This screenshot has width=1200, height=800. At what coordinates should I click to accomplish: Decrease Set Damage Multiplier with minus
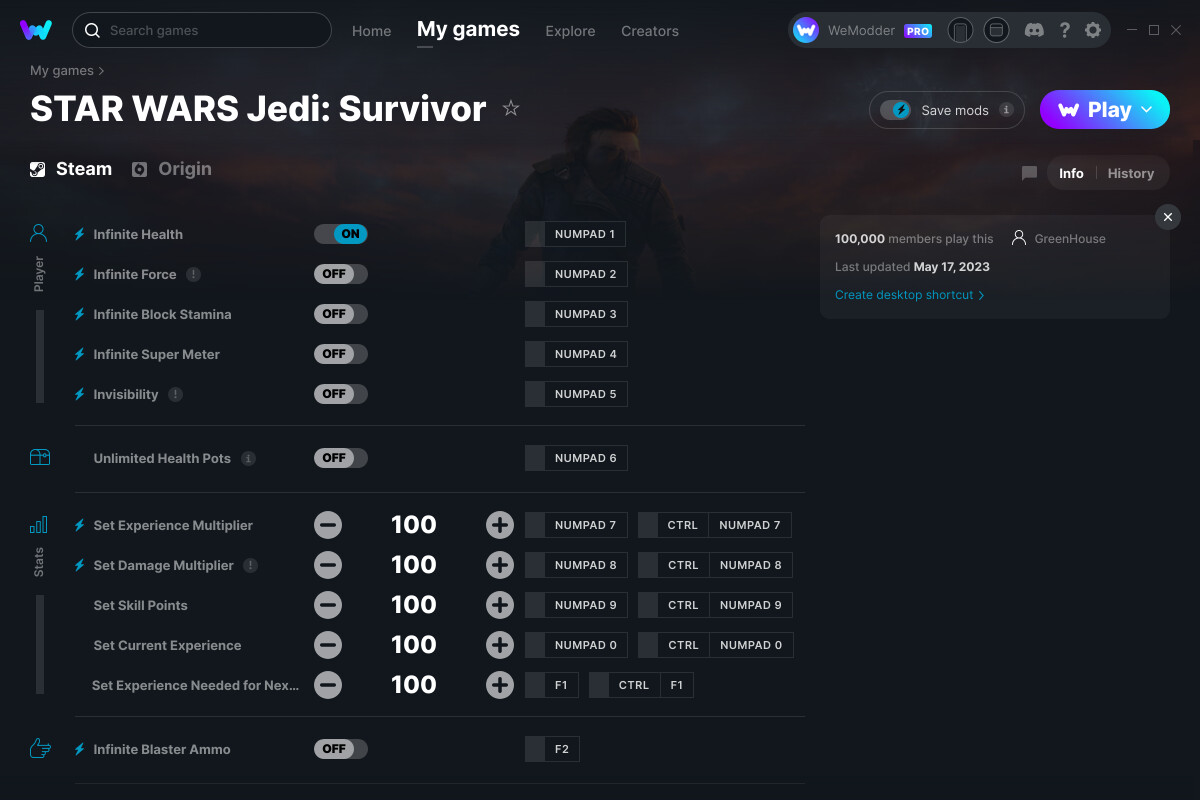[328, 565]
